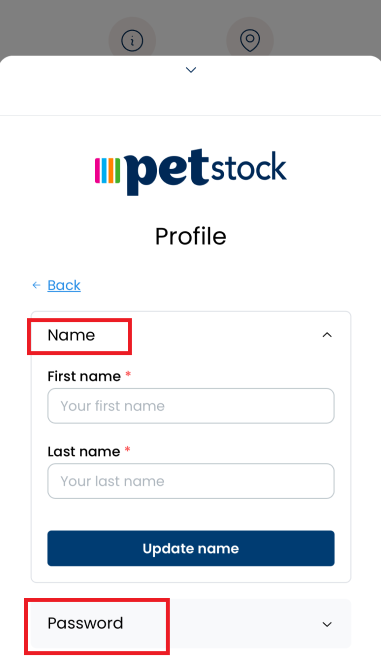This screenshot has width=381, height=670.
Task: Click the Update name button
Action: pos(191,548)
